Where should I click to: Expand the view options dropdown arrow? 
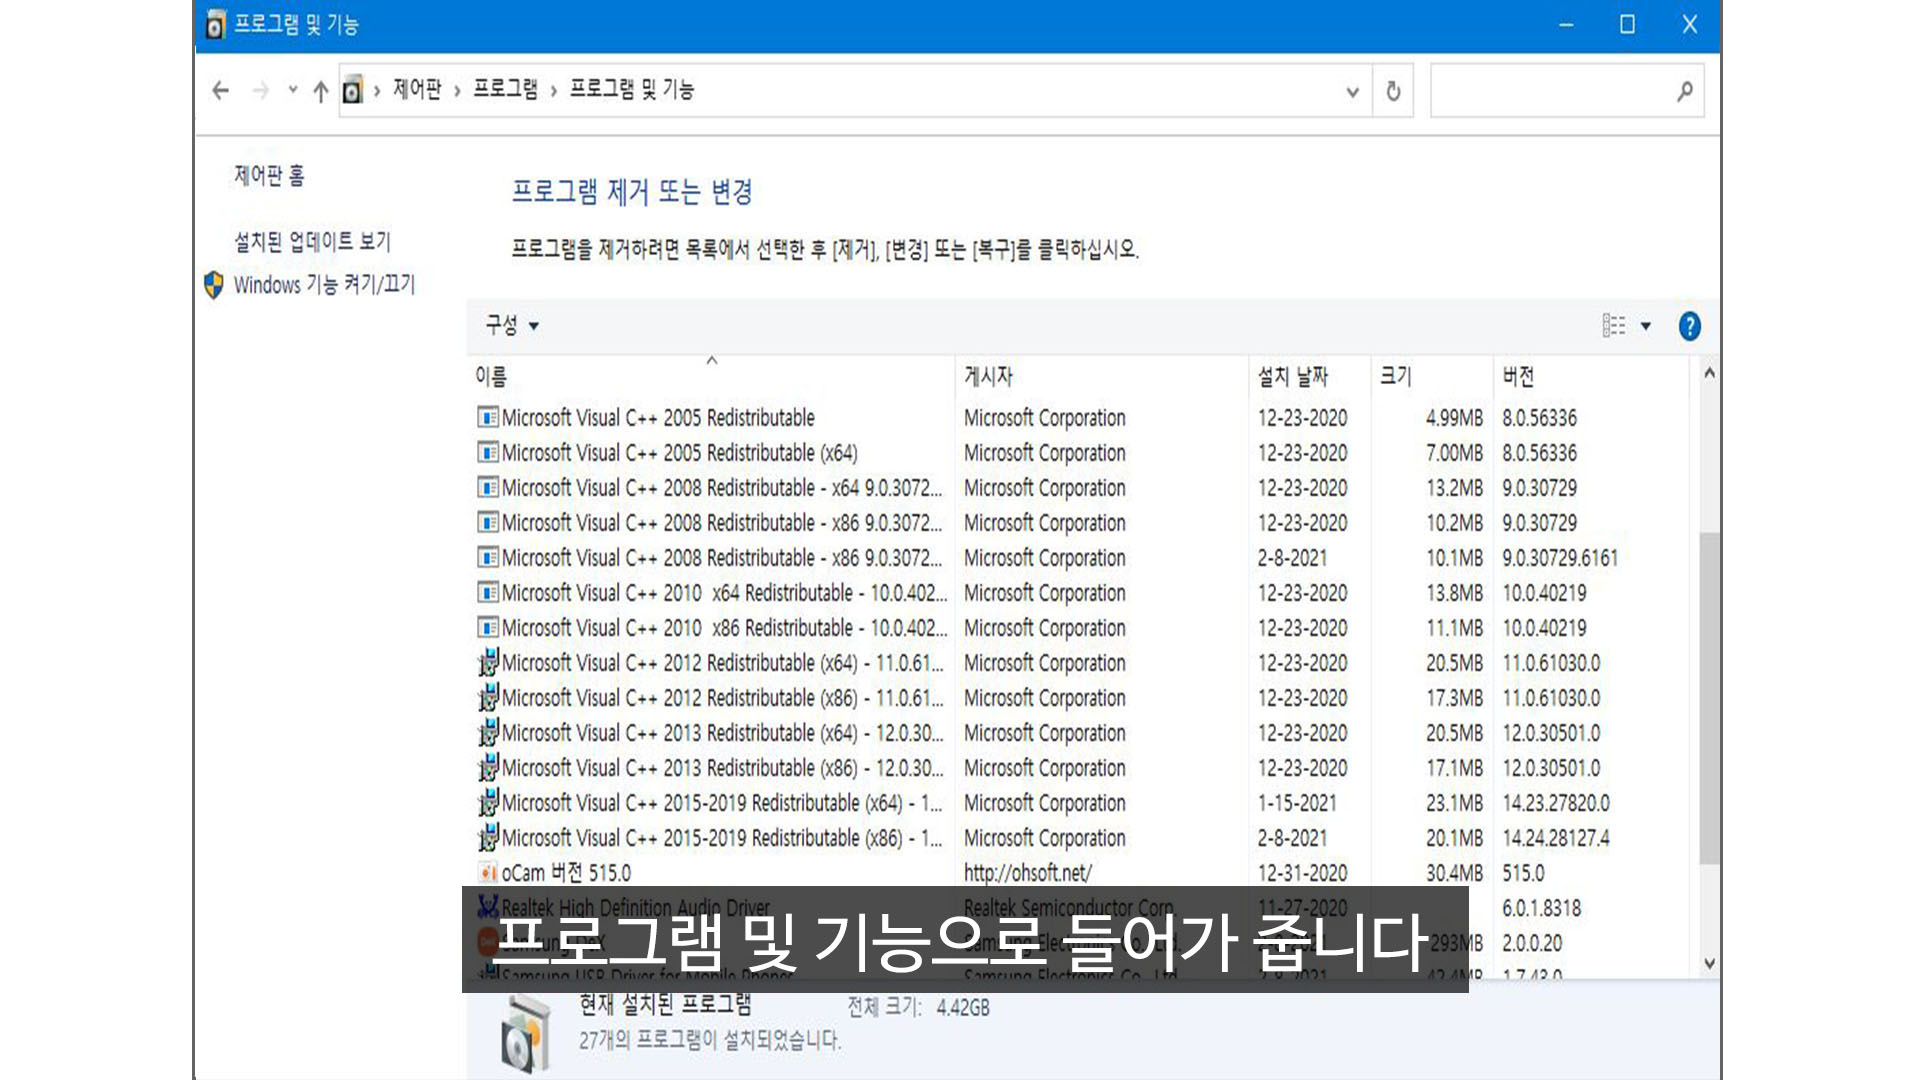[x=1646, y=326]
